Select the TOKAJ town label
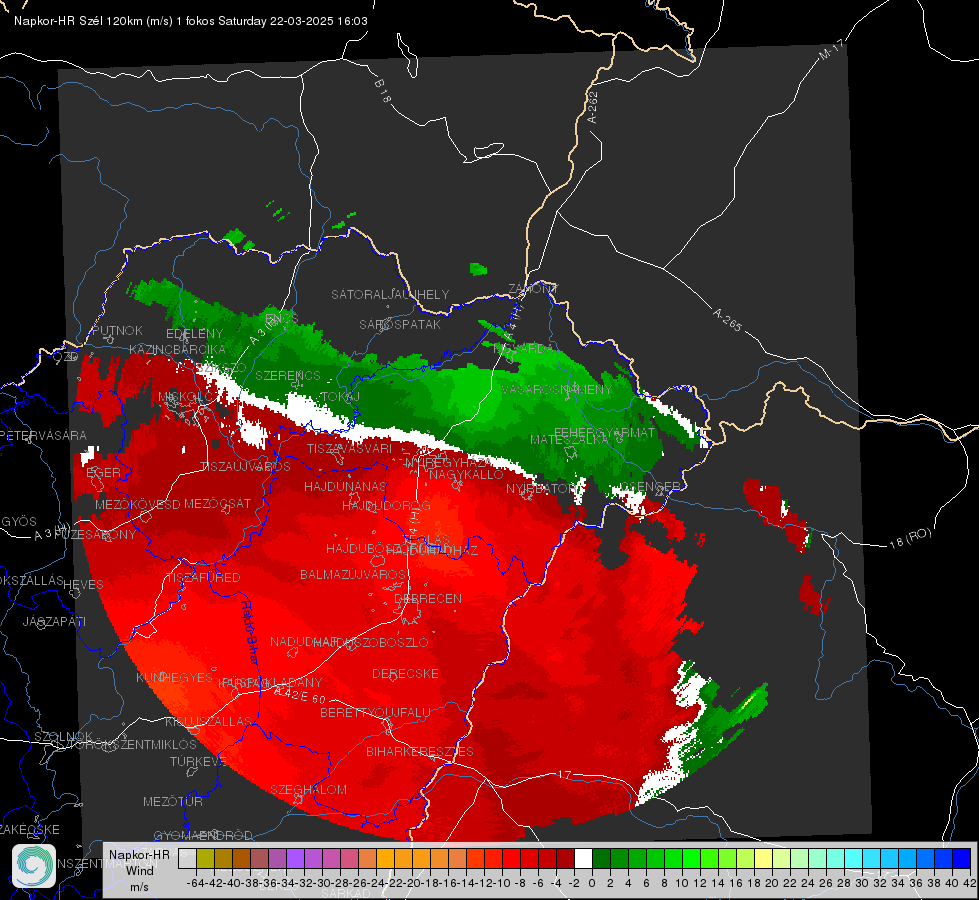The image size is (979, 900). [x=340, y=397]
